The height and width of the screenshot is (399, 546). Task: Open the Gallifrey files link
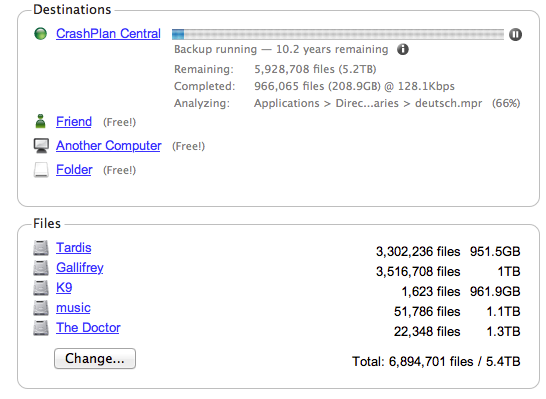[80, 268]
